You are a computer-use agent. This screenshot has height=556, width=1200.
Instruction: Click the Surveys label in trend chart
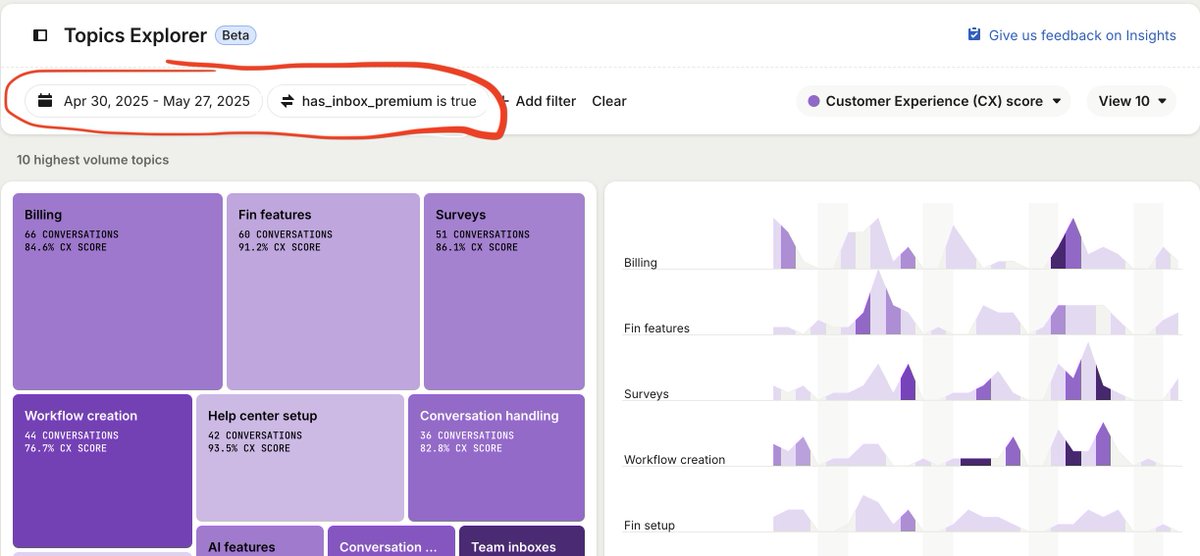(x=646, y=394)
